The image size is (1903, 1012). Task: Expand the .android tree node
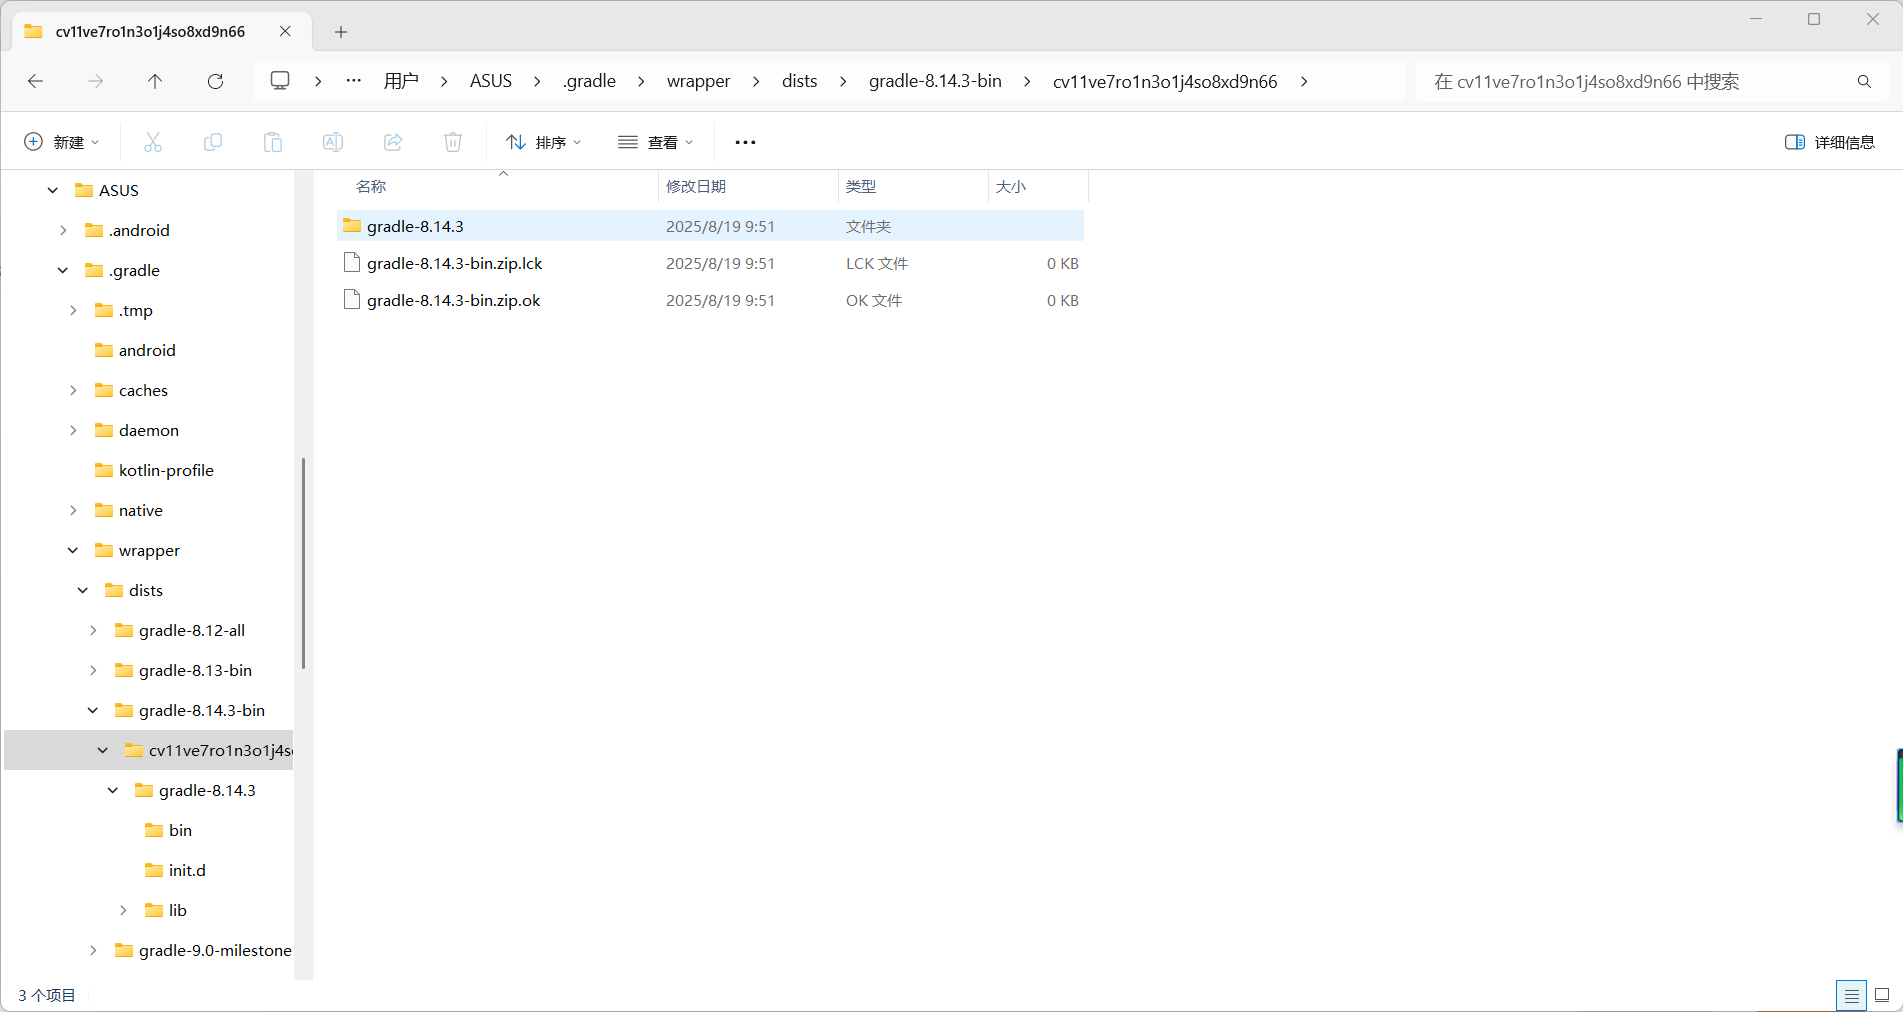[x=63, y=230]
